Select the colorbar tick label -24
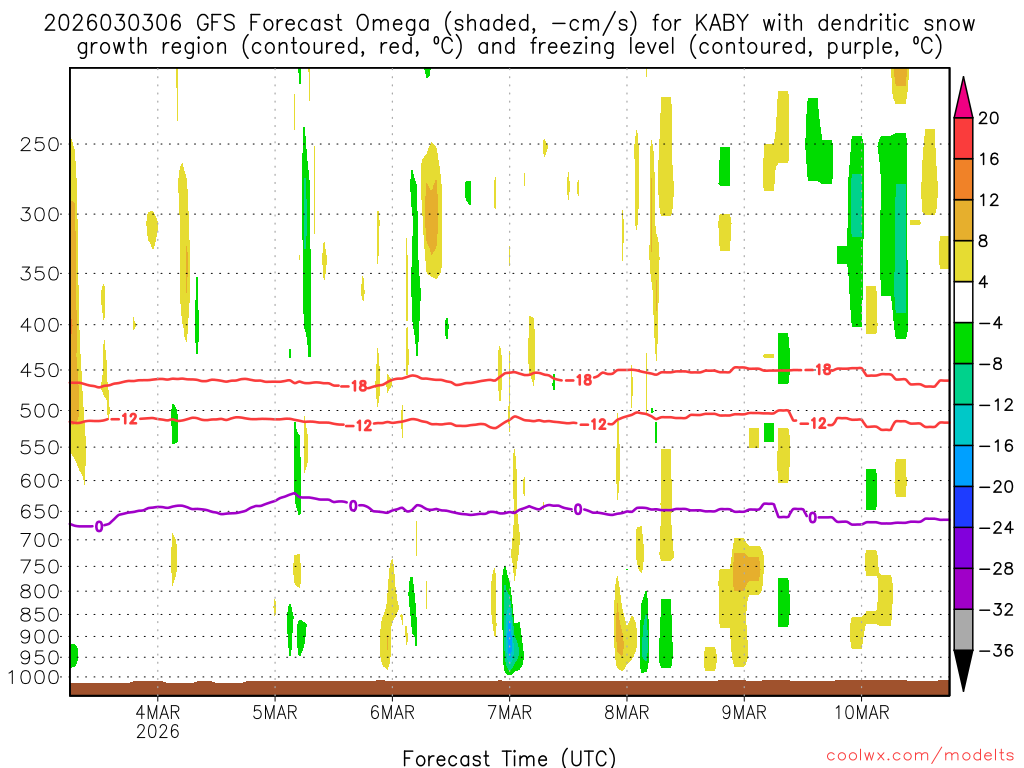The width and height of the screenshot is (1024, 768). 996,528
